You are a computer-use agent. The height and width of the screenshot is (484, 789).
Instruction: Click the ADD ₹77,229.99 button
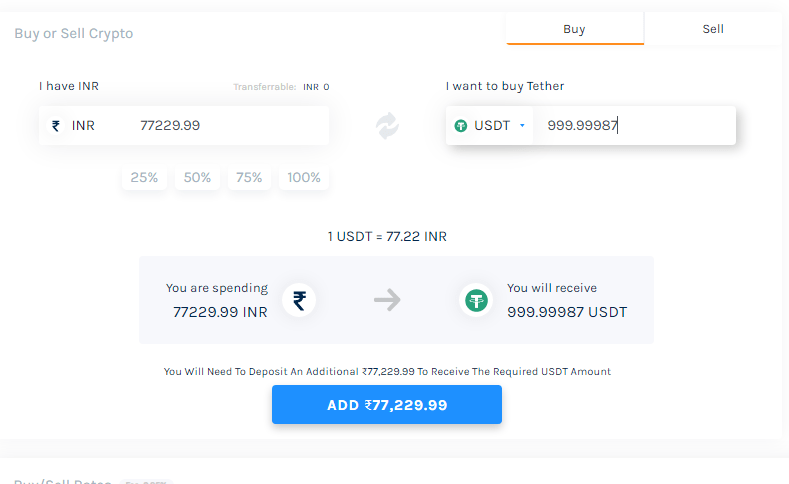[x=387, y=405]
